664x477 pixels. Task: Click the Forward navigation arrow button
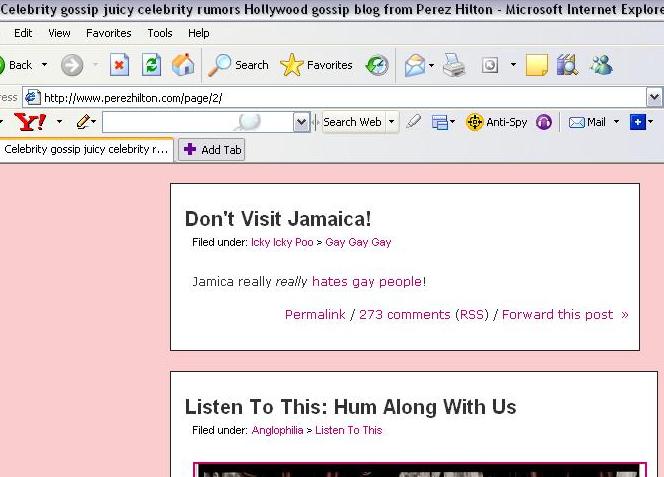pos(72,65)
